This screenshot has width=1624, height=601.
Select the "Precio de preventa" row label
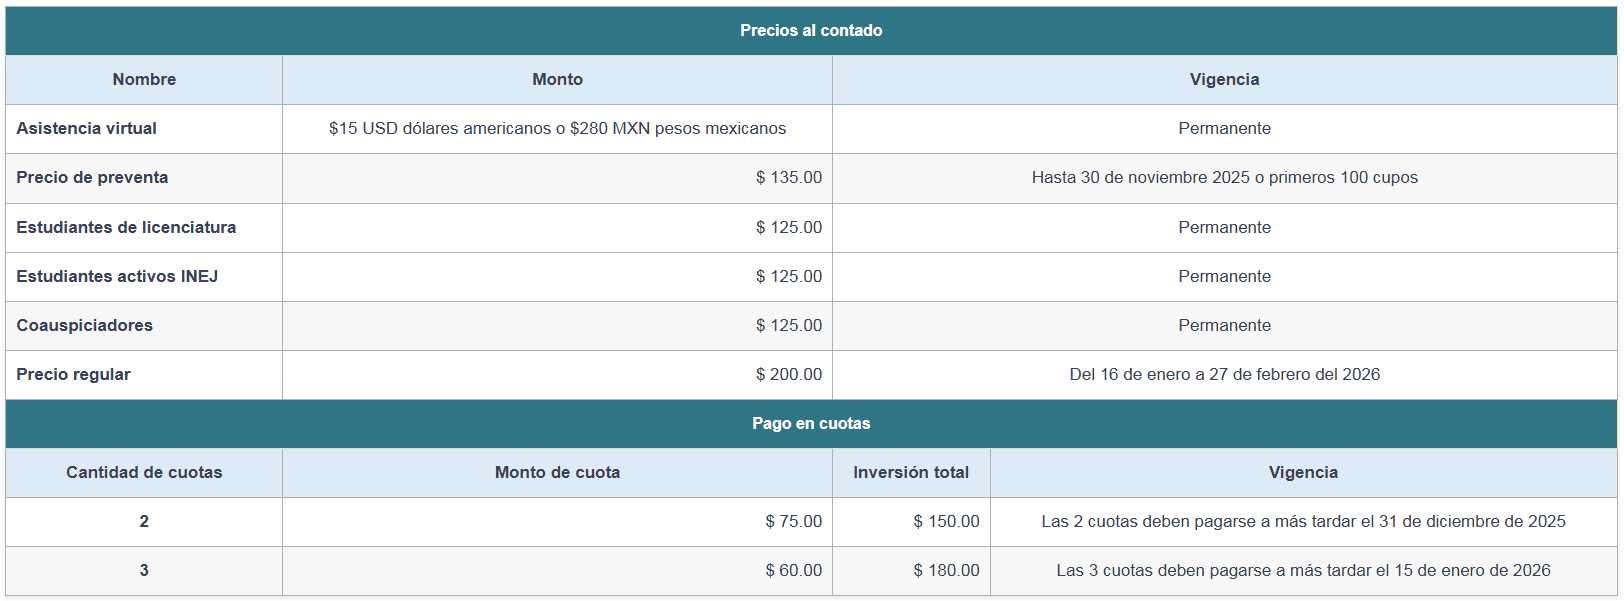(x=92, y=178)
